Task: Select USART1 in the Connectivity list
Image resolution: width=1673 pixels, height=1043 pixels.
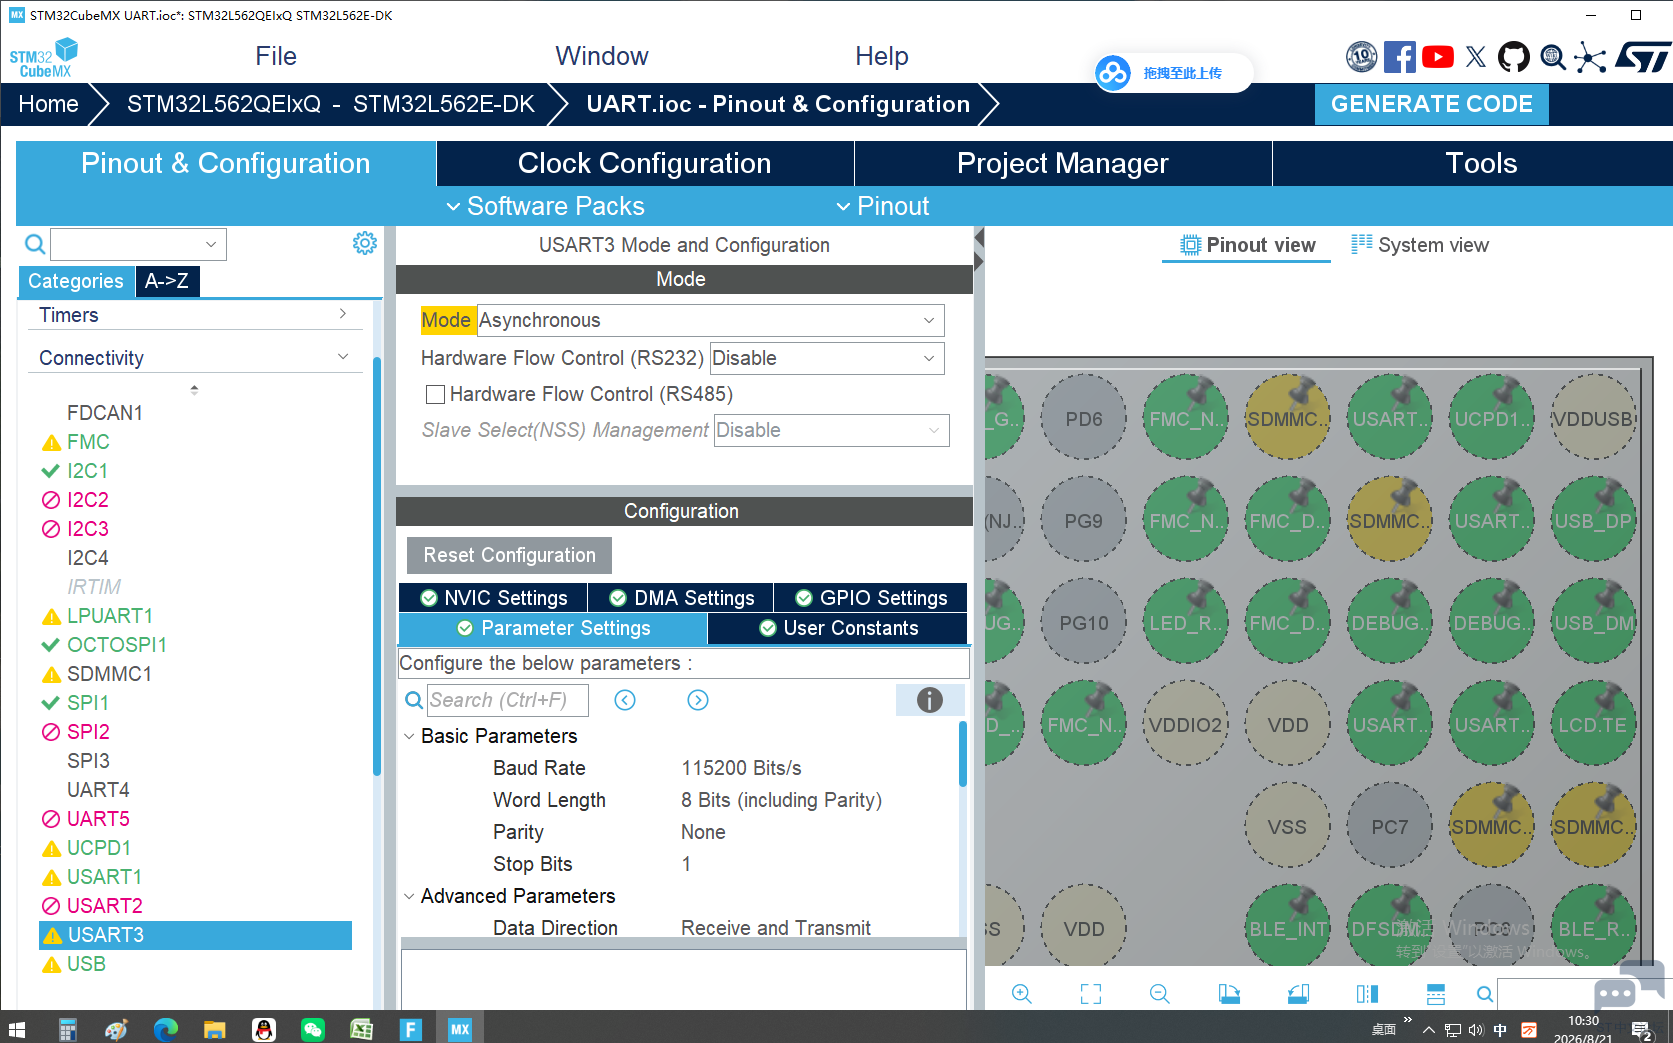Action: tap(104, 877)
